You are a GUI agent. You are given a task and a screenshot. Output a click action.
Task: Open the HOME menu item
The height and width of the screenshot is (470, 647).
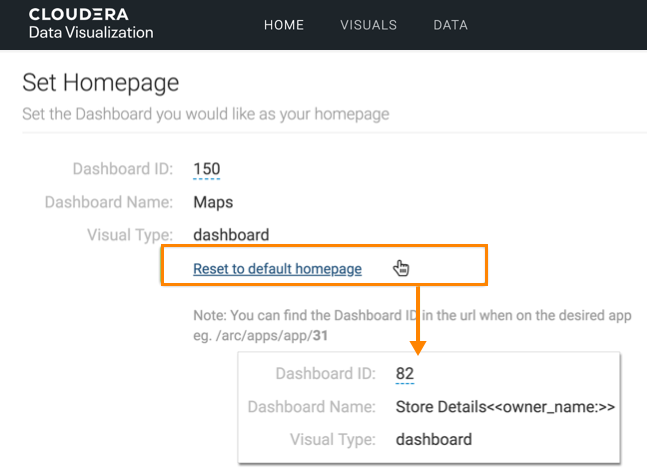(x=284, y=25)
